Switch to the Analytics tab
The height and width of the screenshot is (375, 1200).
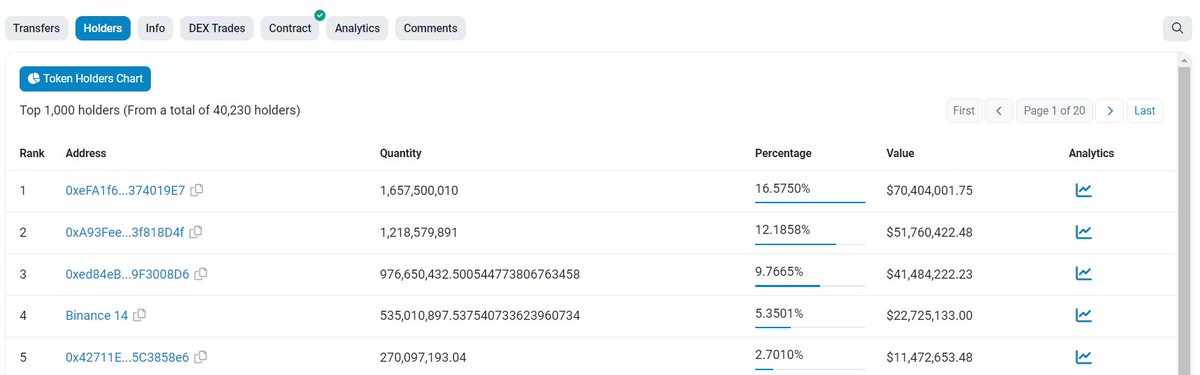click(x=357, y=28)
